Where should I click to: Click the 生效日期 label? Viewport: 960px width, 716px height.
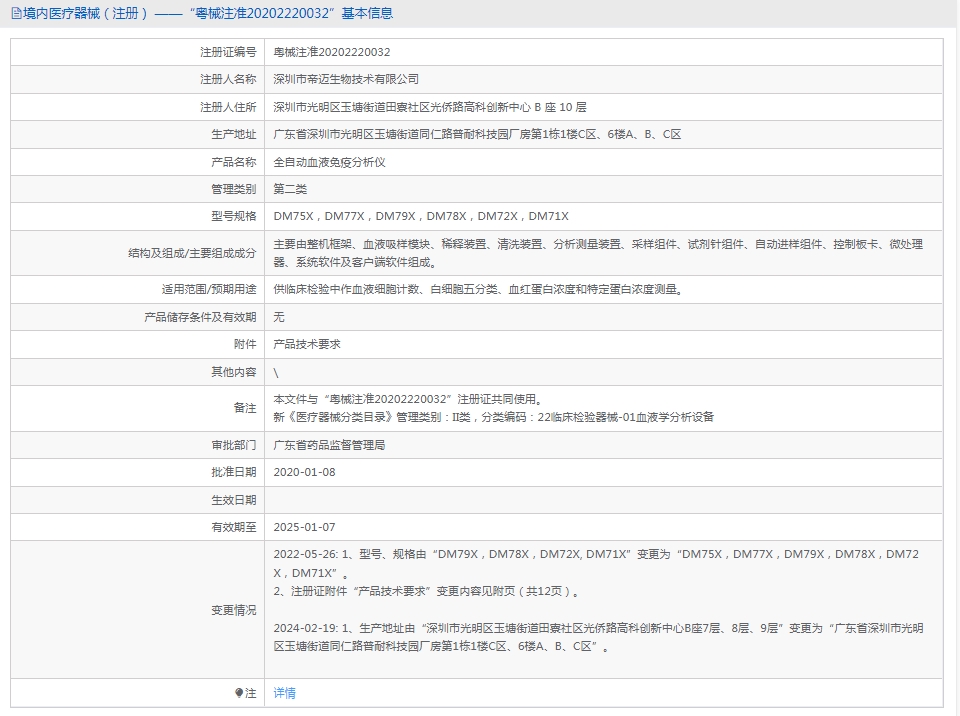[233, 500]
